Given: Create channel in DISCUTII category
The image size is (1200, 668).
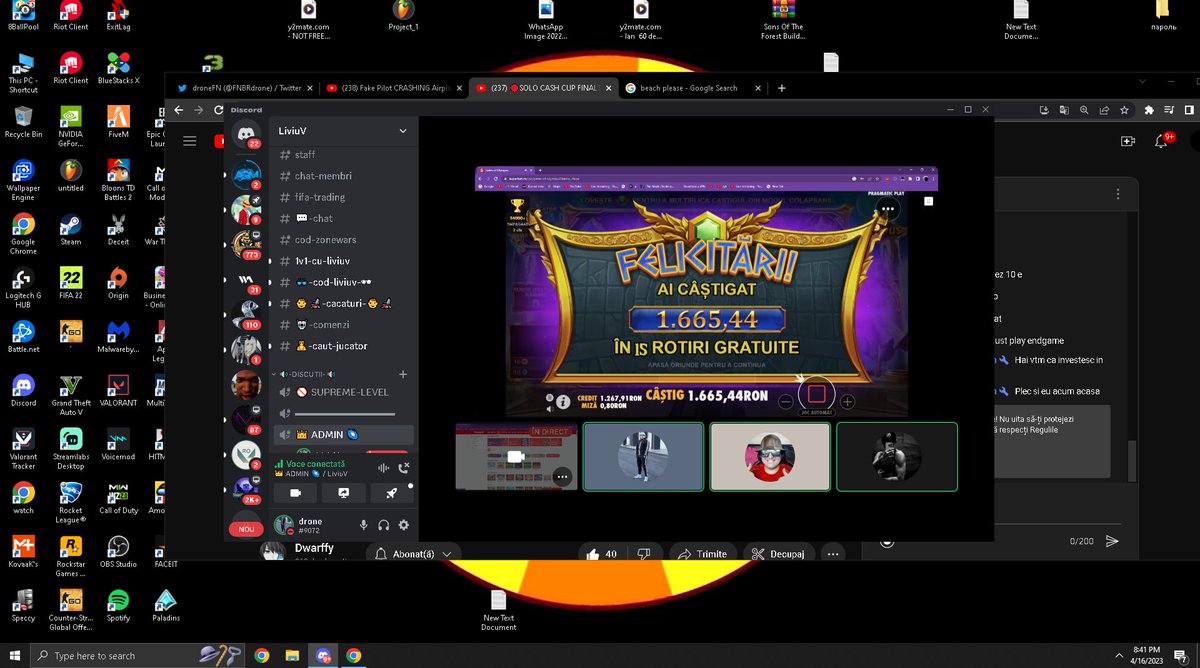Looking at the screenshot, I should tap(403, 374).
